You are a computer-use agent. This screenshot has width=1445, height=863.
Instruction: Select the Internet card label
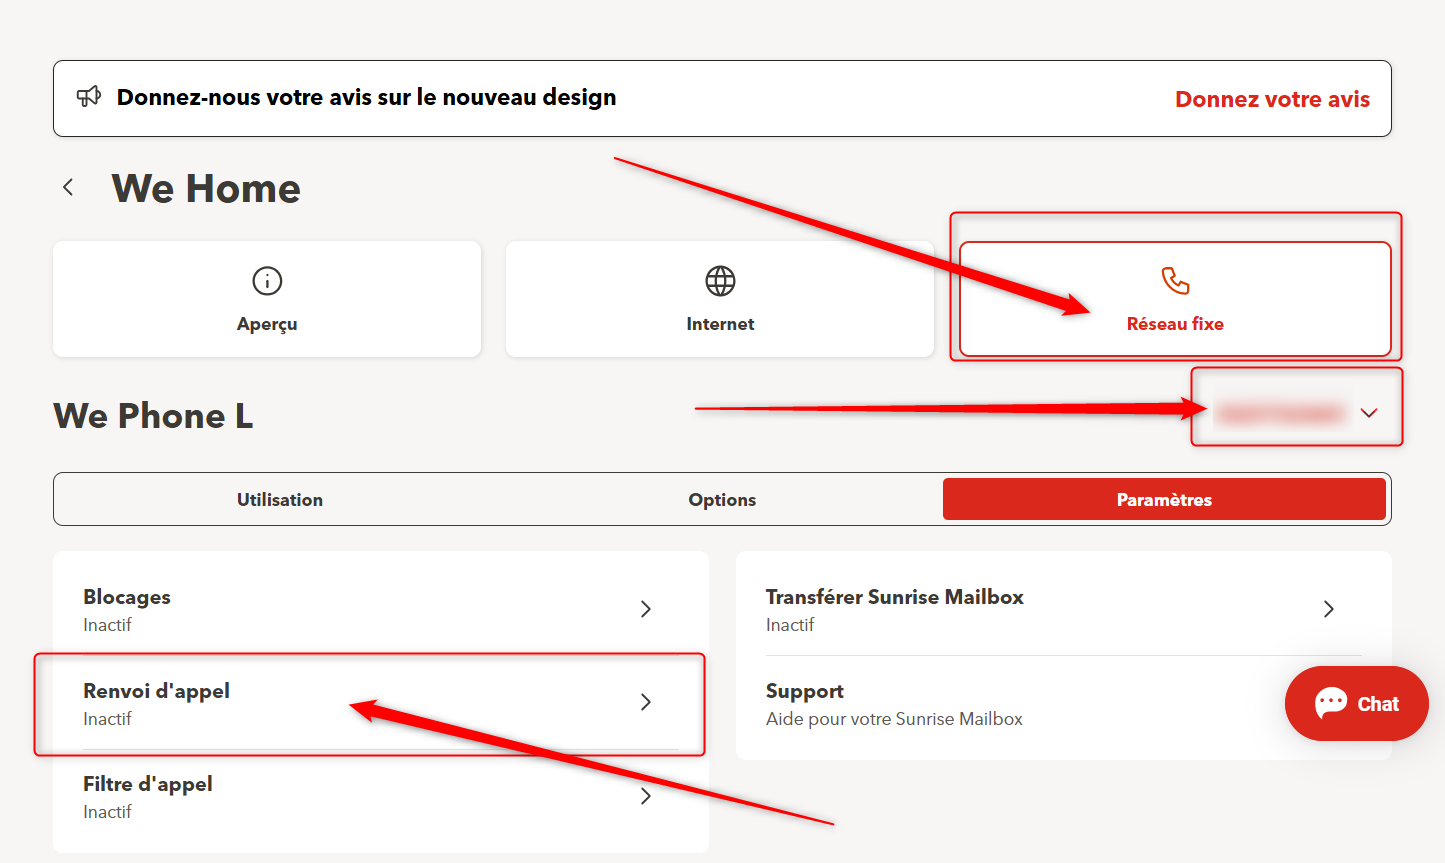coord(720,324)
